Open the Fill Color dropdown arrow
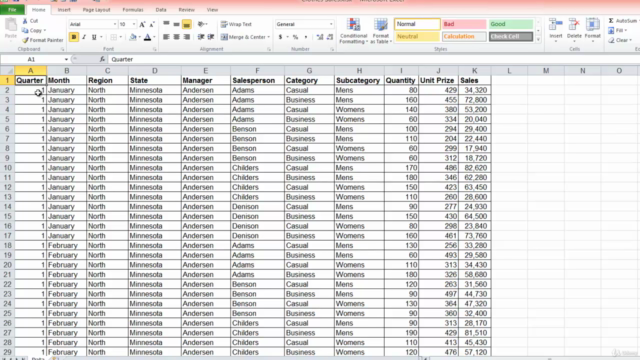The image size is (640, 360). point(140,37)
